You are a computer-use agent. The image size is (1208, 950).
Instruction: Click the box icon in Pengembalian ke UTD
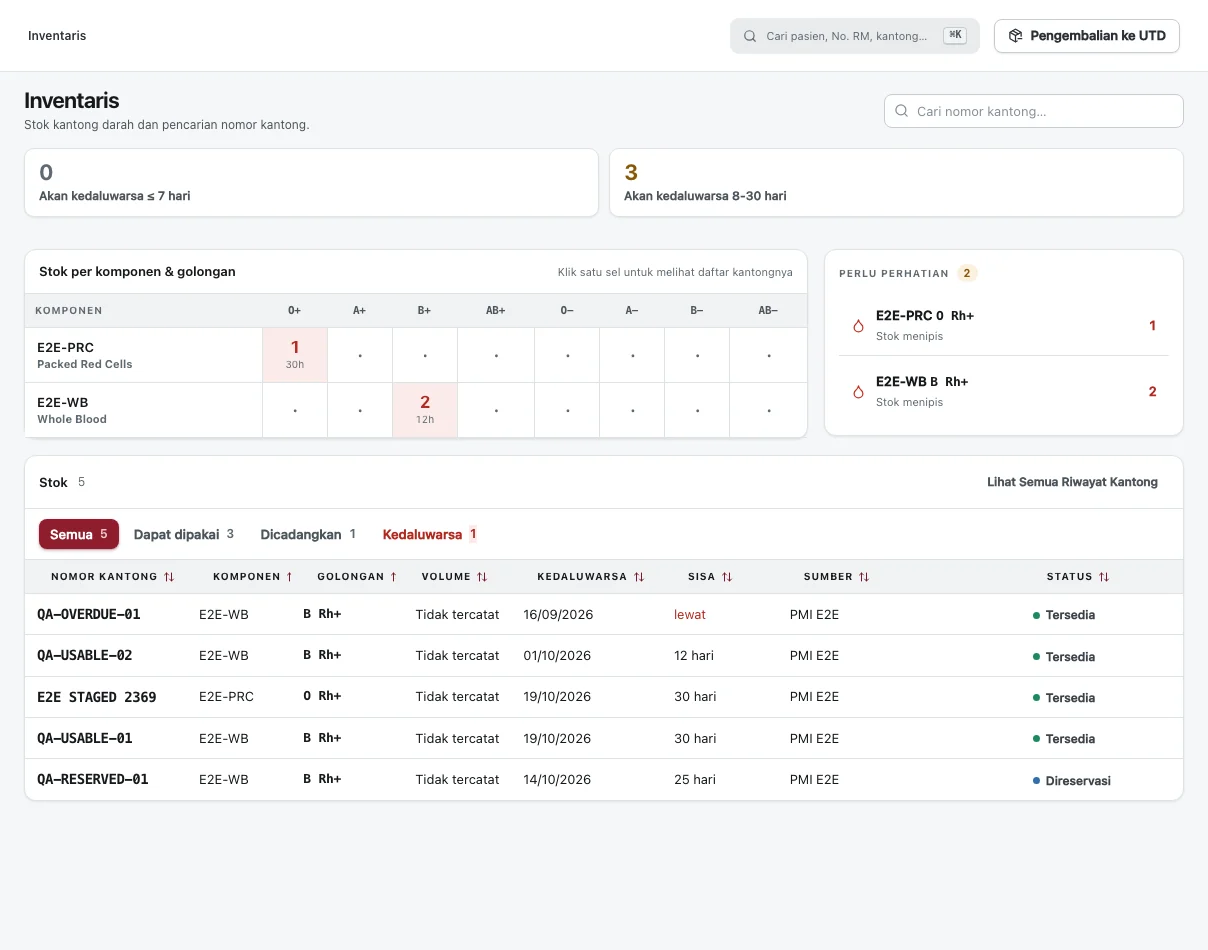1015,36
